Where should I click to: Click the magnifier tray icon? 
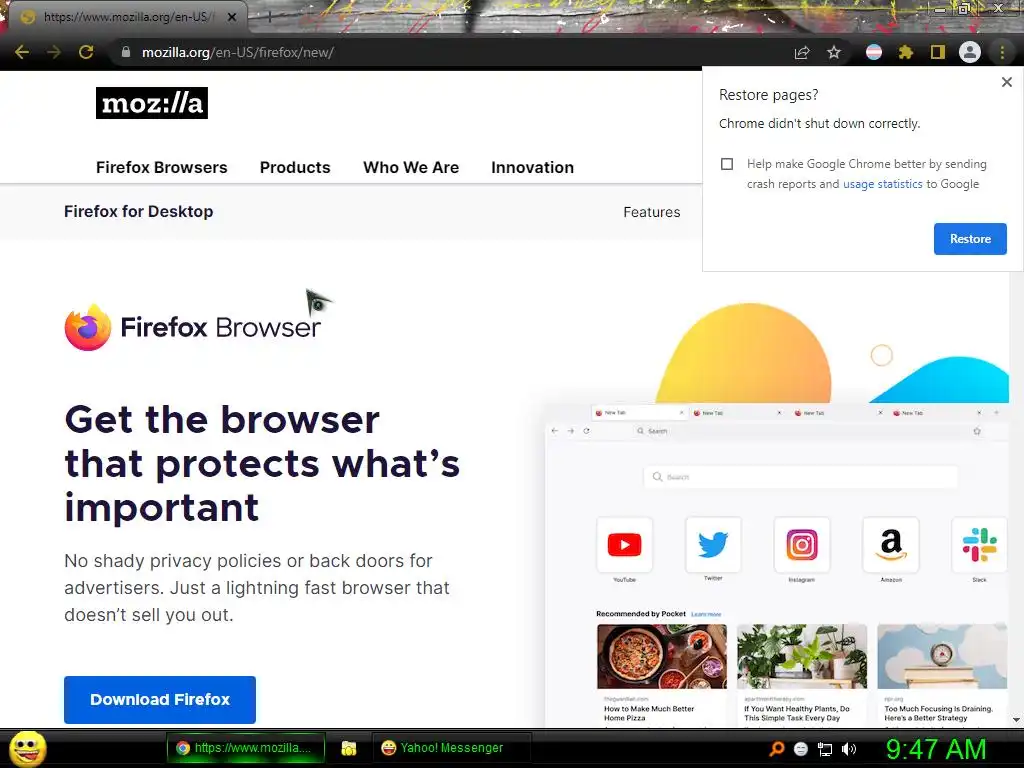pos(777,748)
